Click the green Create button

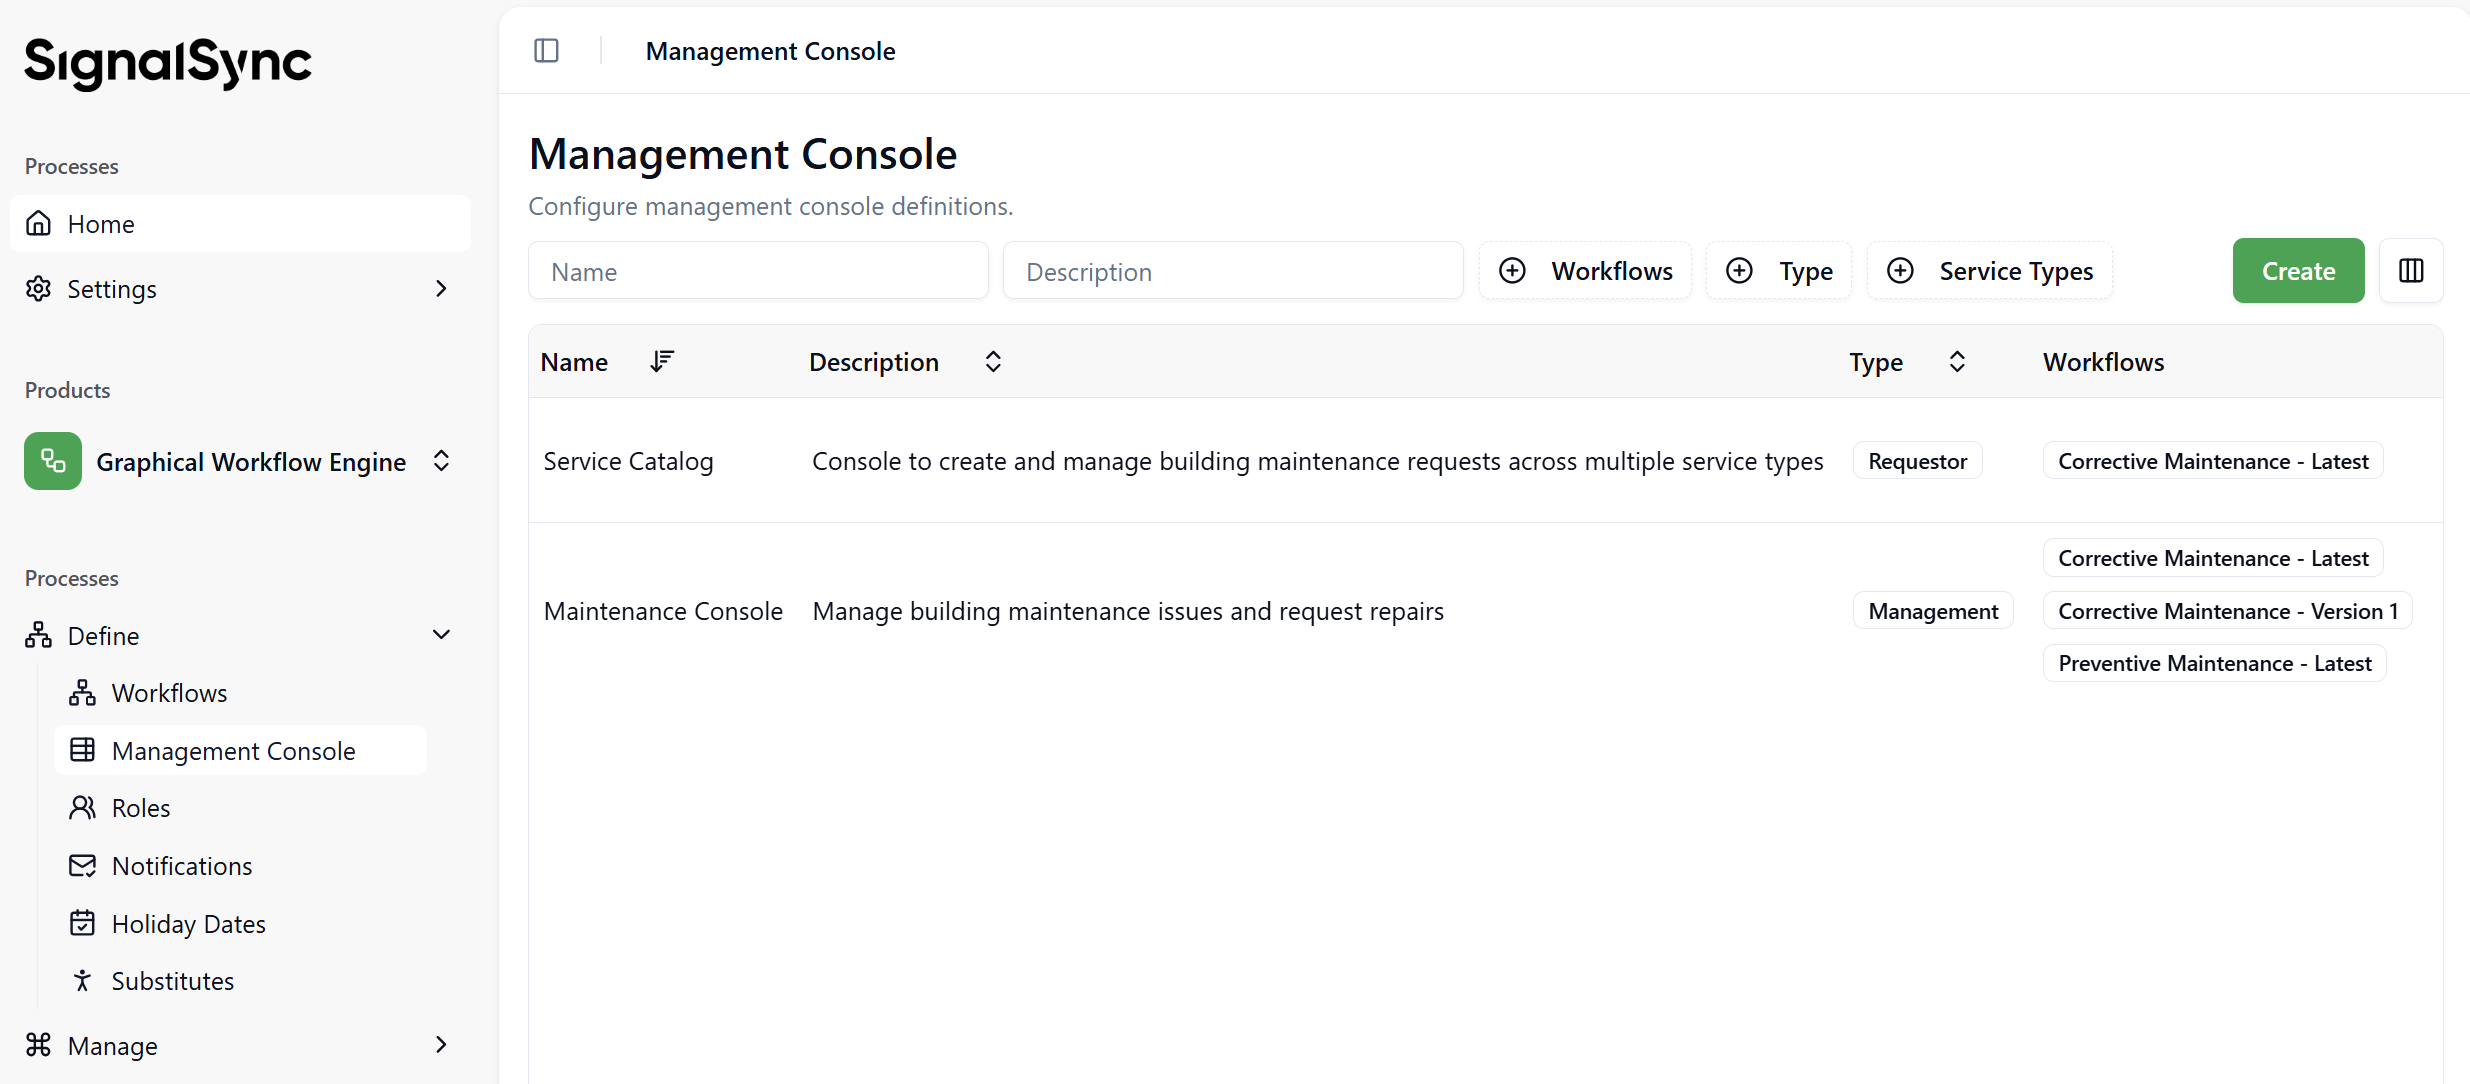tap(2298, 270)
